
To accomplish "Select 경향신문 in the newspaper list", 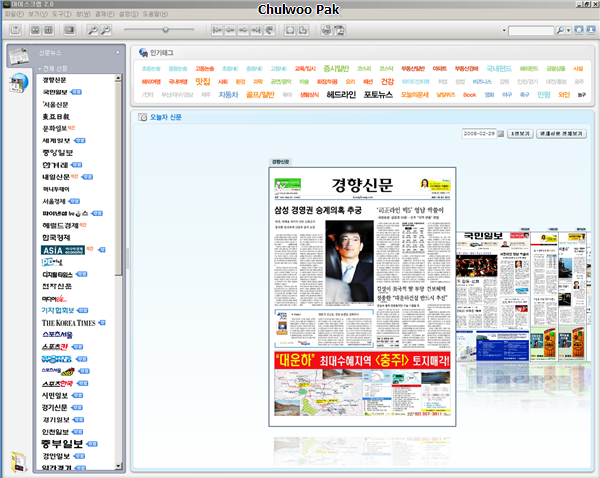I will point(54,80).
